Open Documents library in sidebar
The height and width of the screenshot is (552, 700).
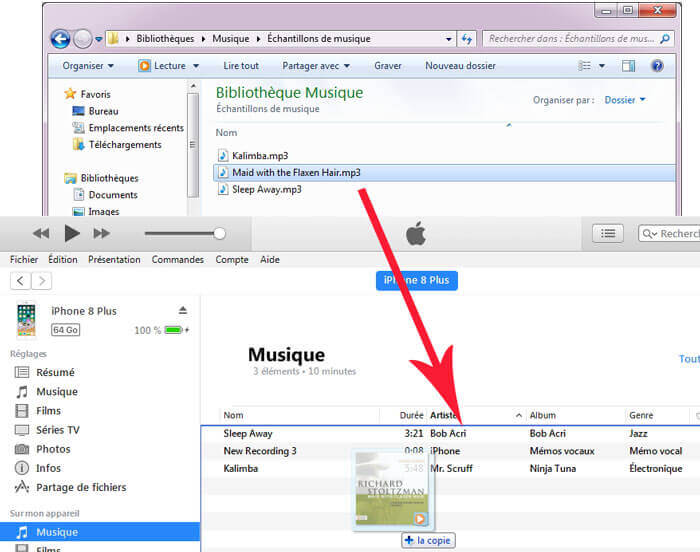click(105, 195)
